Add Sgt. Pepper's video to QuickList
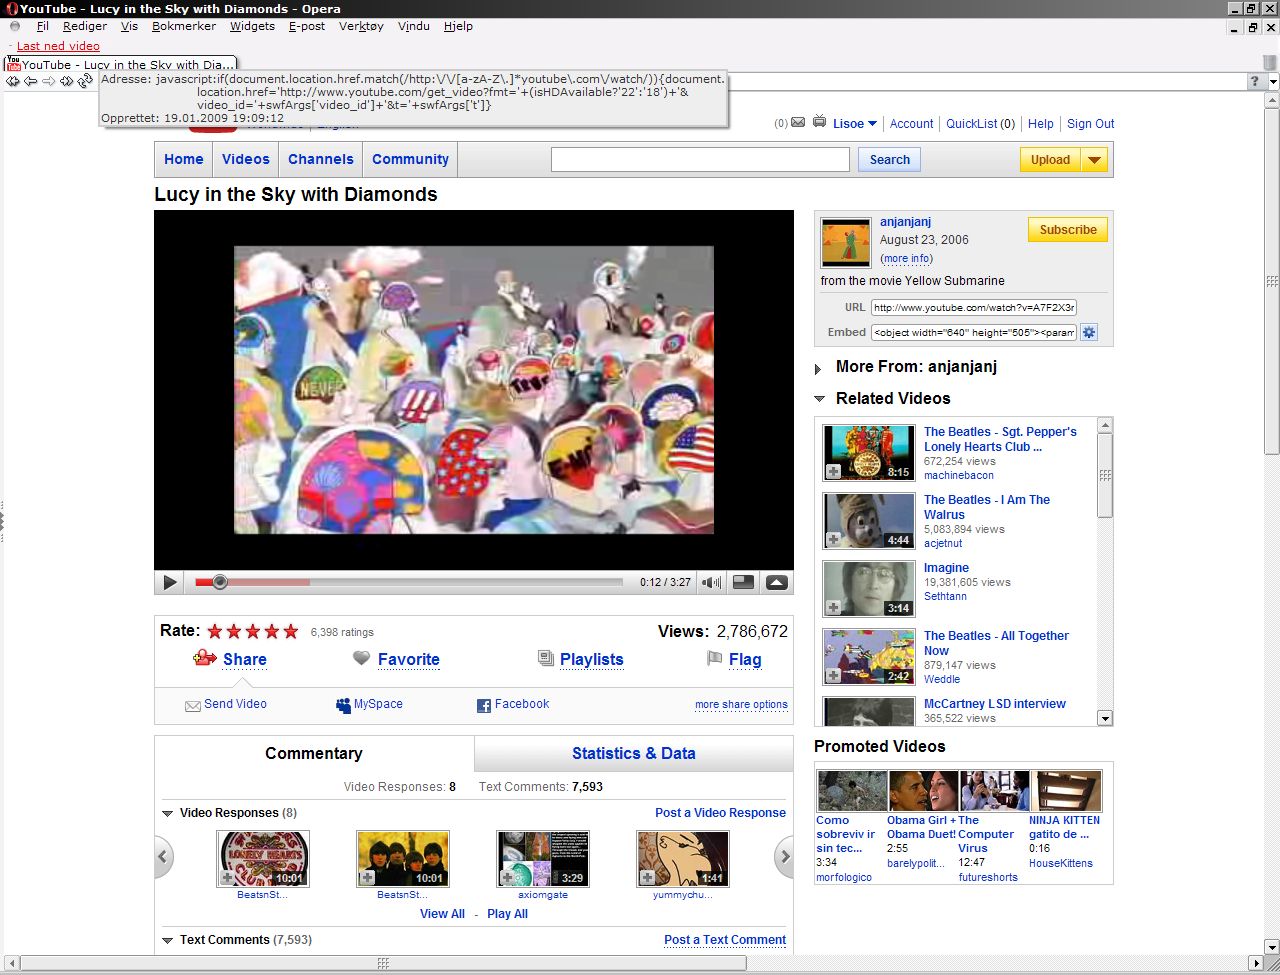 pyautogui.click(x=833, y=472)
